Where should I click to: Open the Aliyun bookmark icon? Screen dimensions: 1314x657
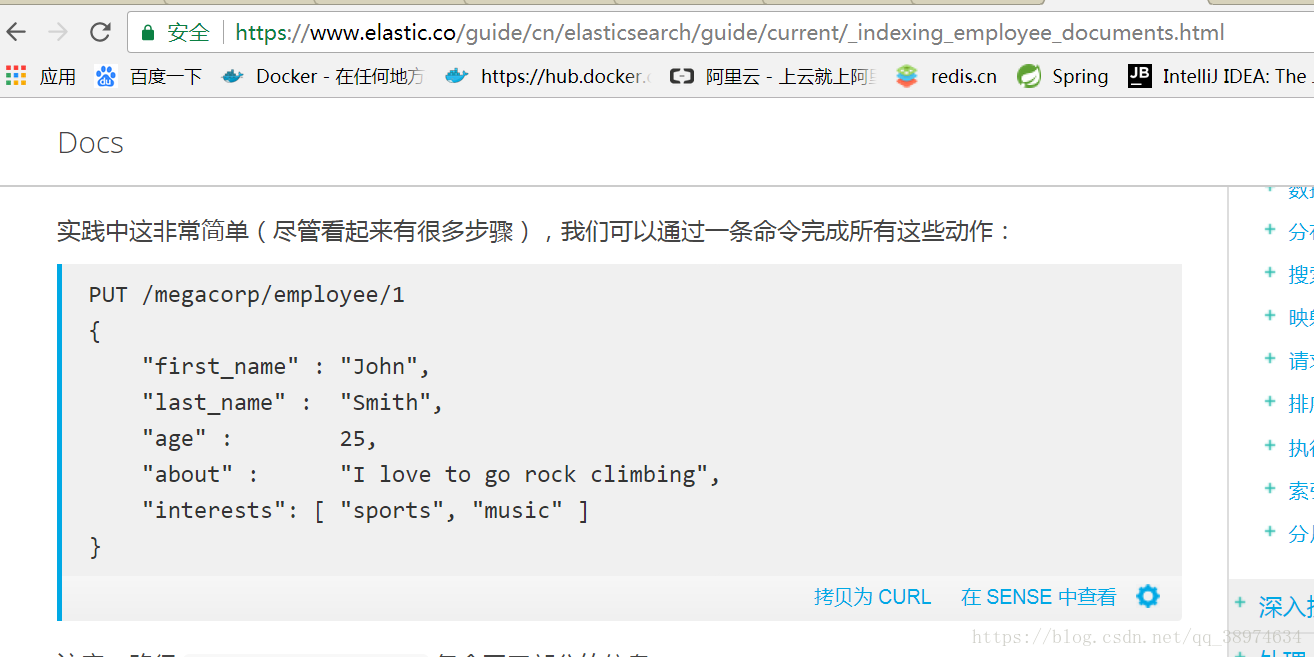click(x=682, y=76)
